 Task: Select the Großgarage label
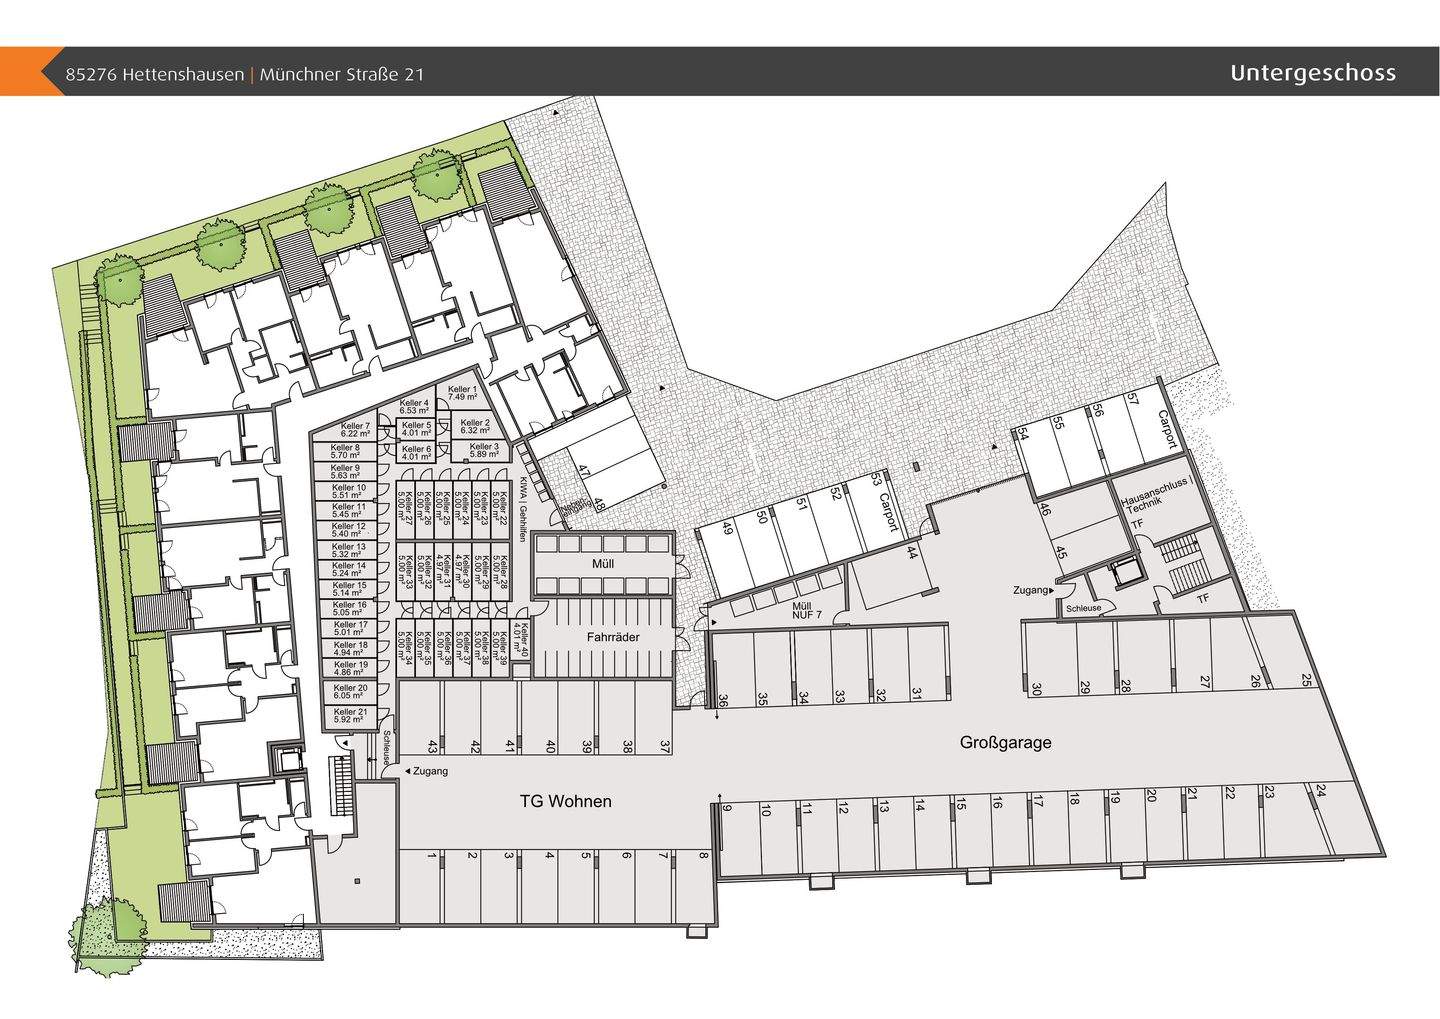[x=1005, y=743]
